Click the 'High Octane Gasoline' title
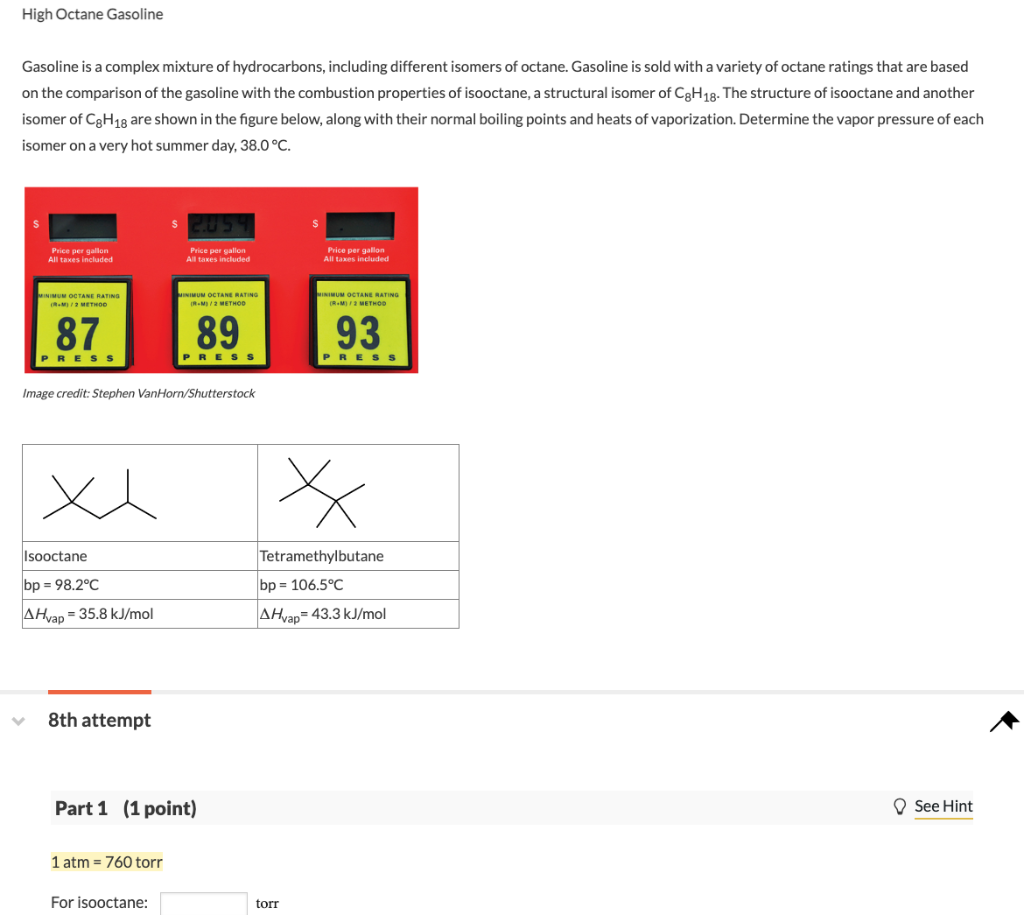Screen dimensions: 1024x915 [x=92, y=14]
